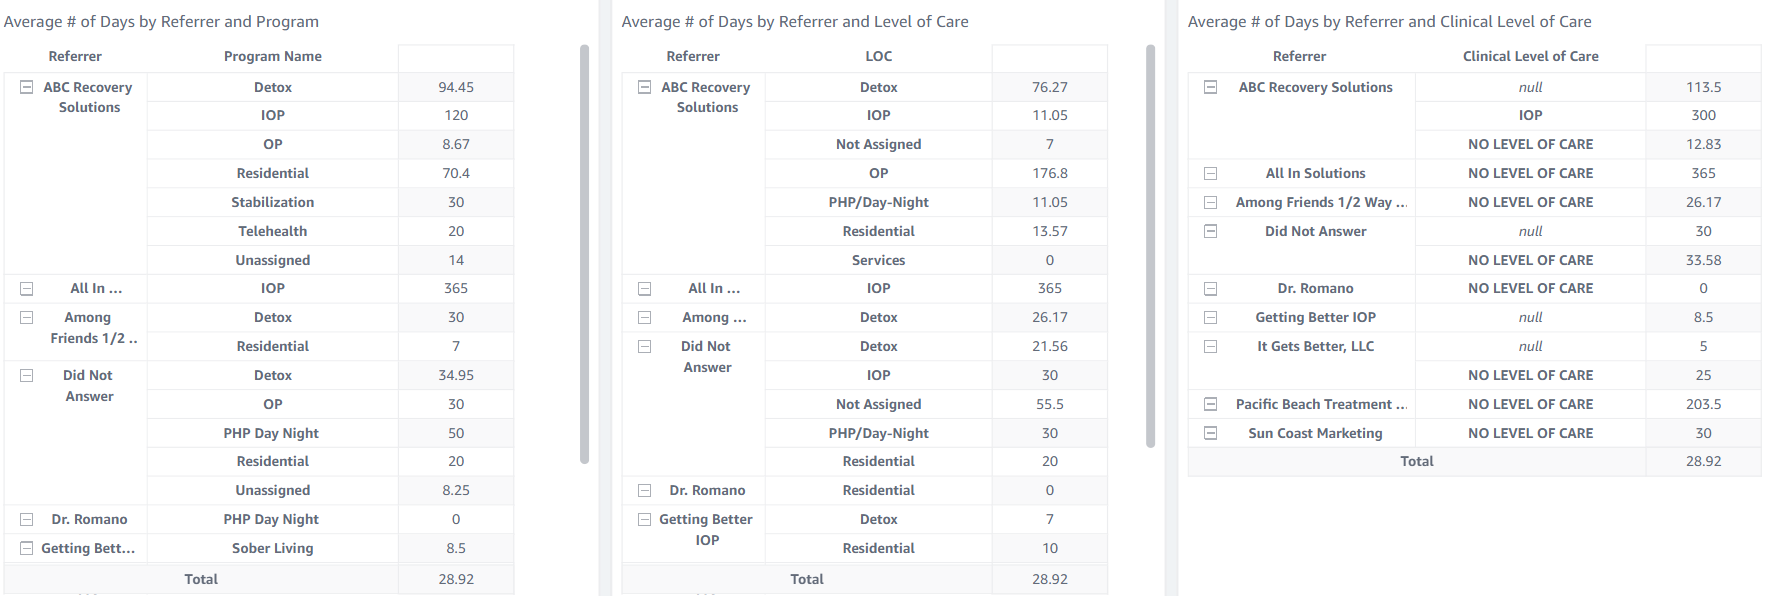Collapse Among Friends in Program table
Screen dimensions: 1766x596
[27, 318]
